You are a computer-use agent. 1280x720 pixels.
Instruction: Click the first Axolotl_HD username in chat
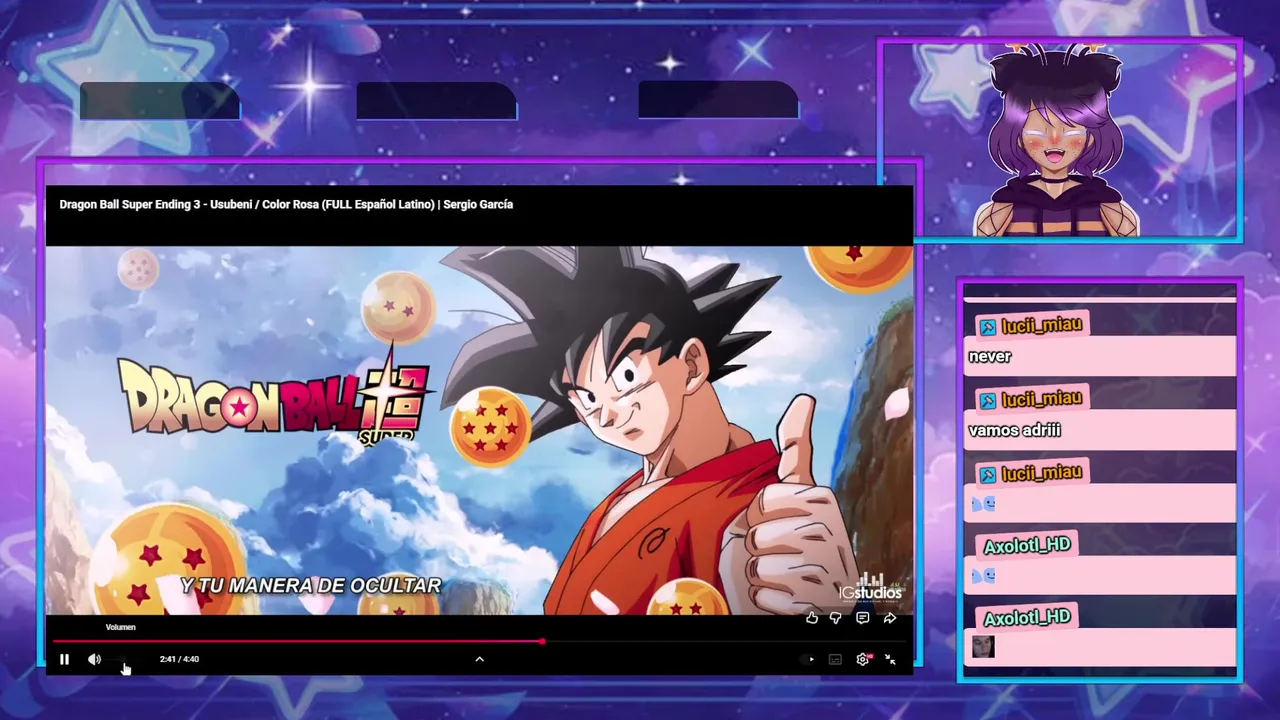(1027, 546)
